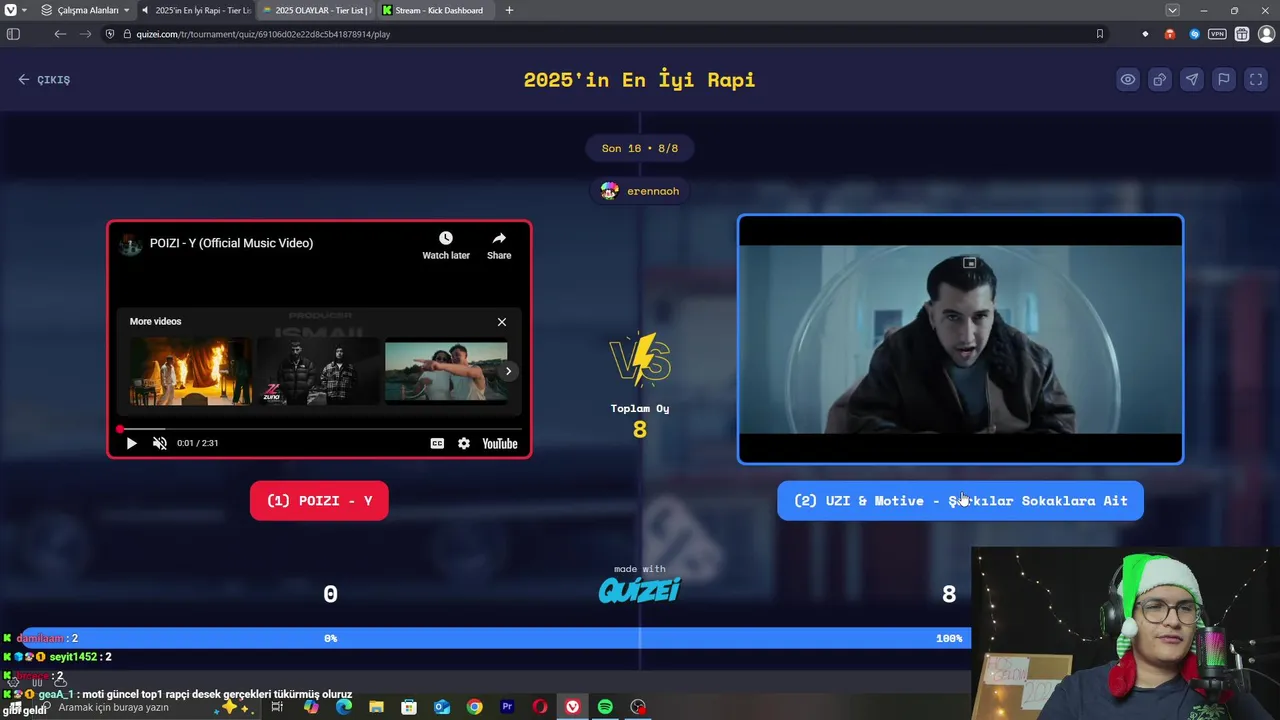The width and height of the screenshot is (1280, 720).
Task: Open Microsoft Edge from taskbar
Action: coord(344,707)
